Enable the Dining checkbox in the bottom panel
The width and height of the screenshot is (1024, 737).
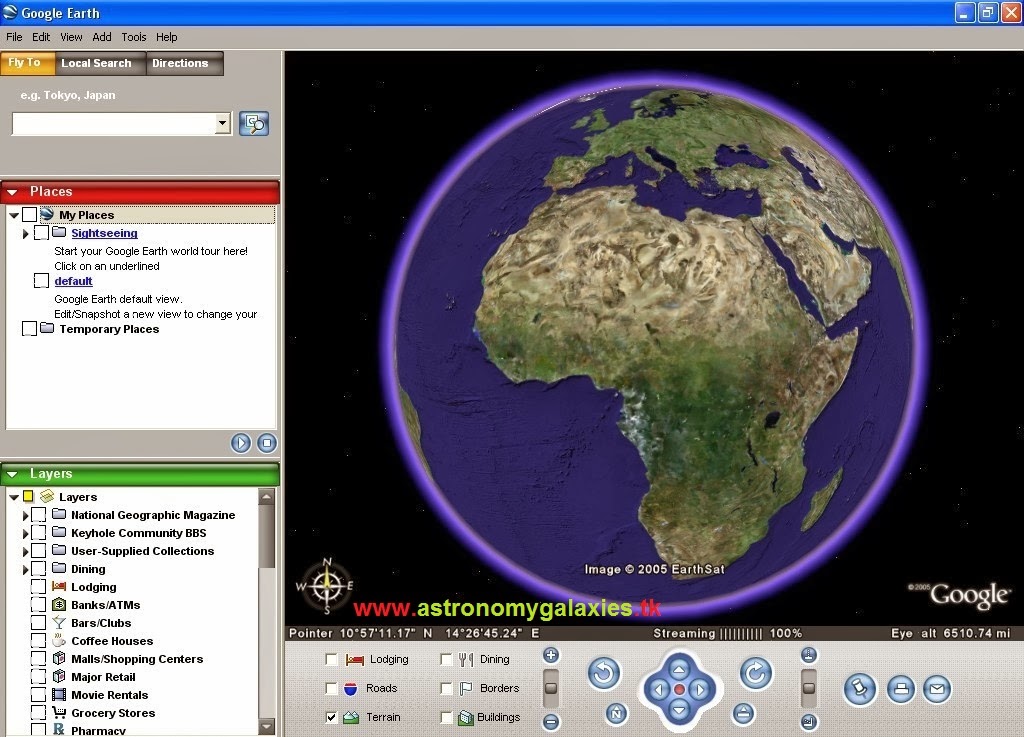pyautogui.click(x=446, y=659)
